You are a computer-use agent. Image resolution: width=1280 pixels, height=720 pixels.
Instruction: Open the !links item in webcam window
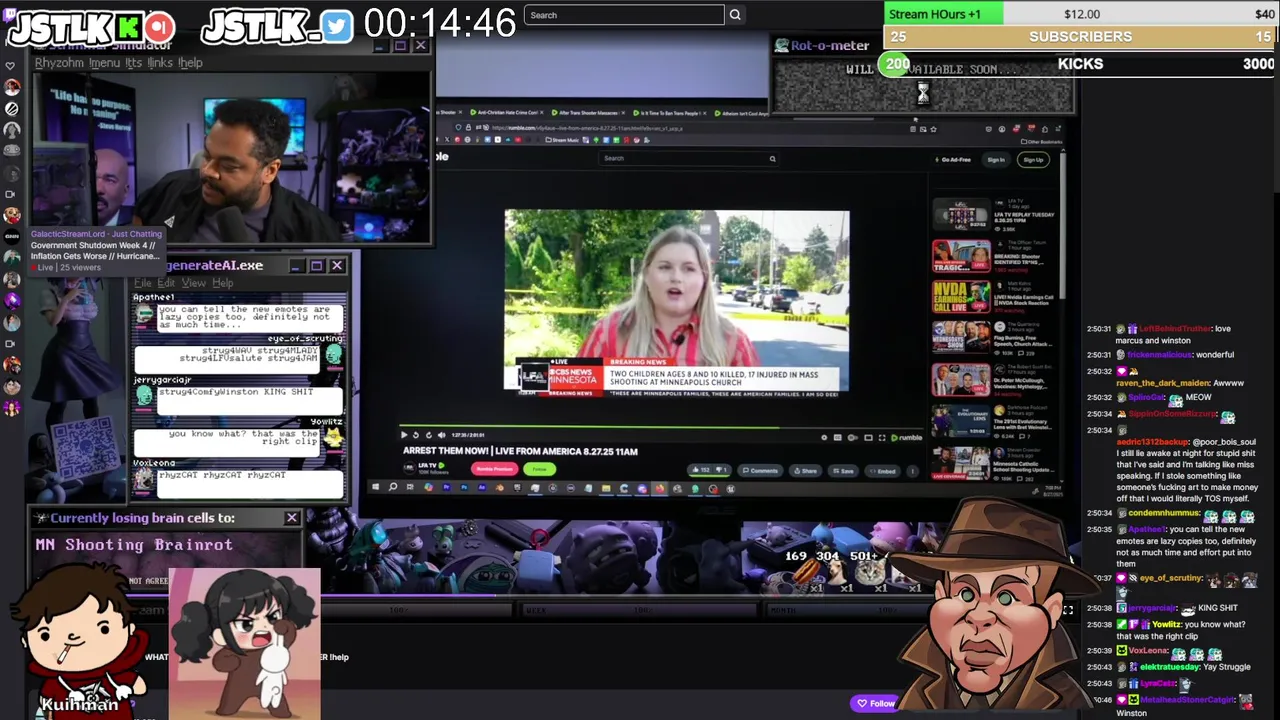(x=160, y=62)
